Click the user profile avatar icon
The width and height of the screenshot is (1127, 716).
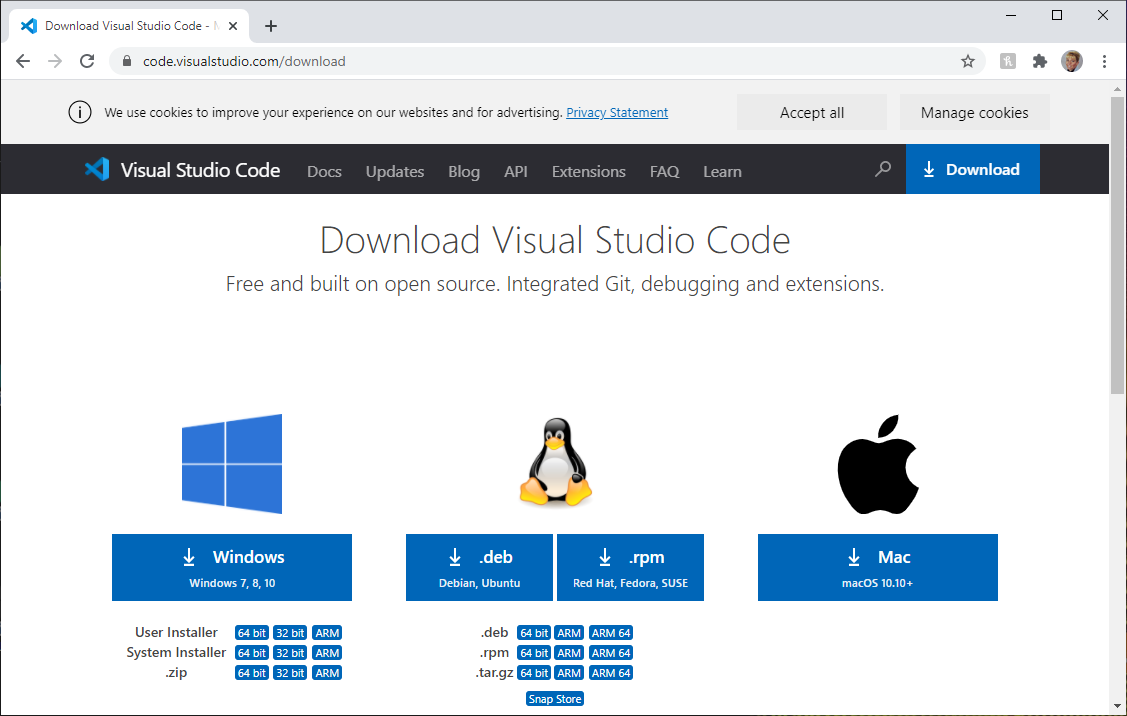coord(1071,61)
